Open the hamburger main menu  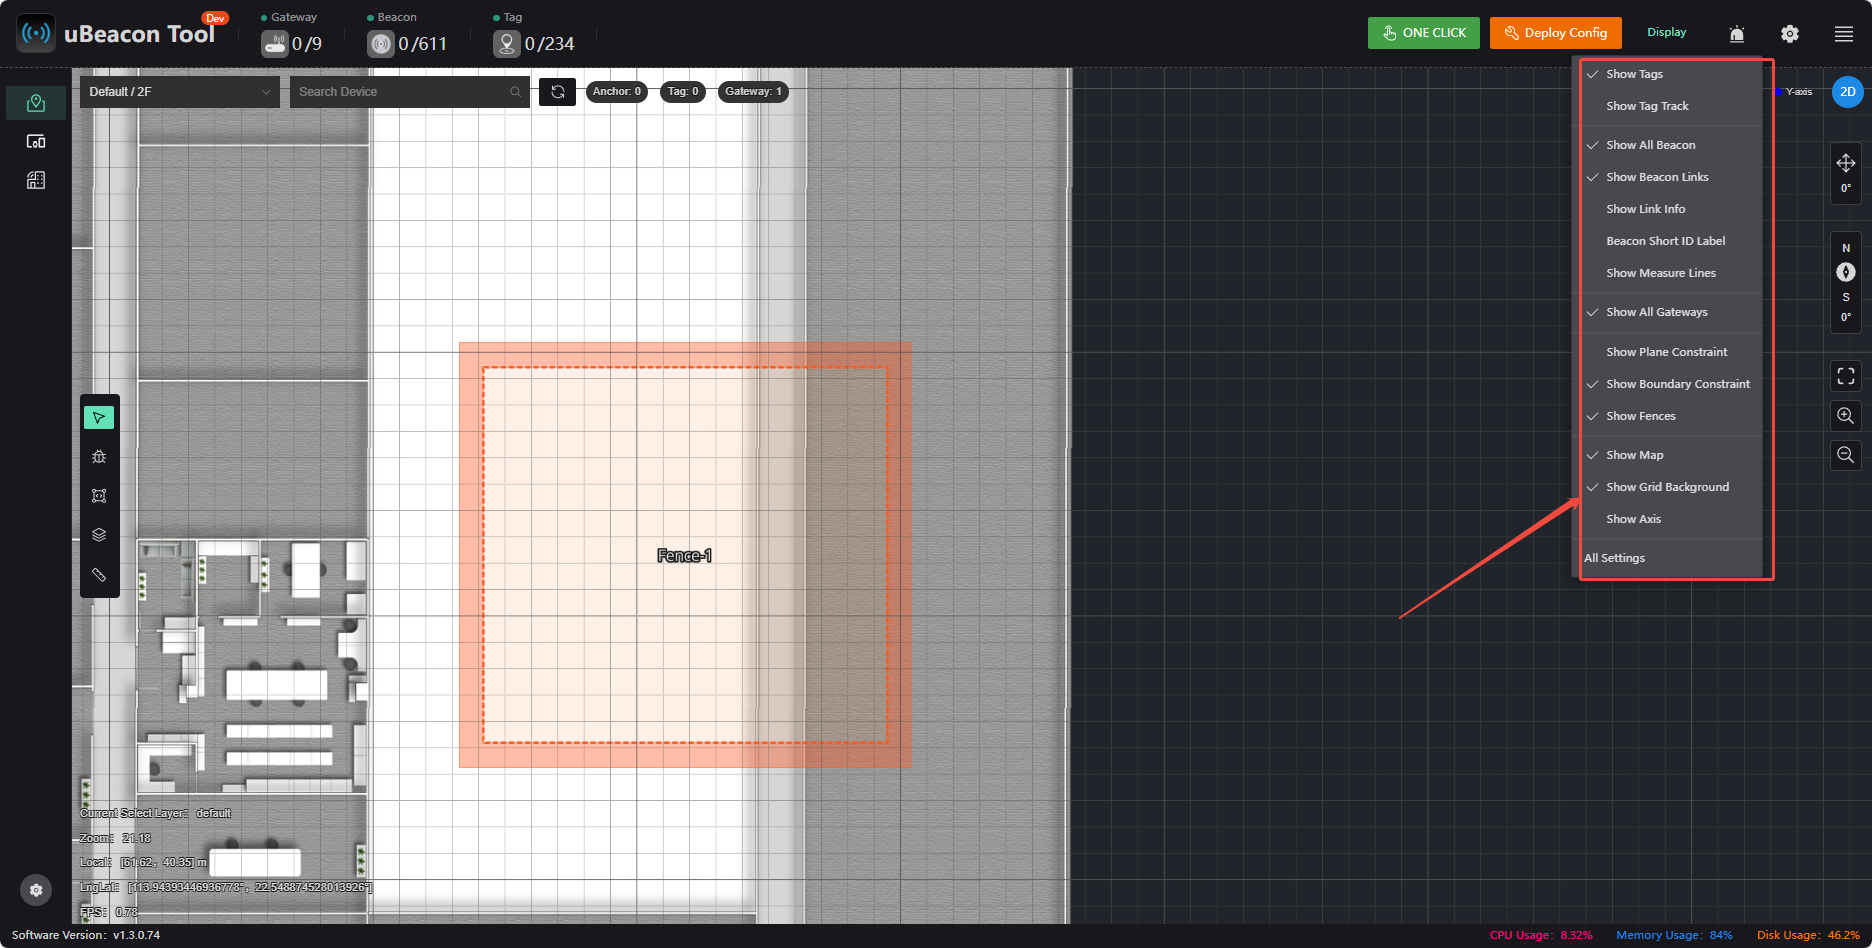(x=1844, y=34)
